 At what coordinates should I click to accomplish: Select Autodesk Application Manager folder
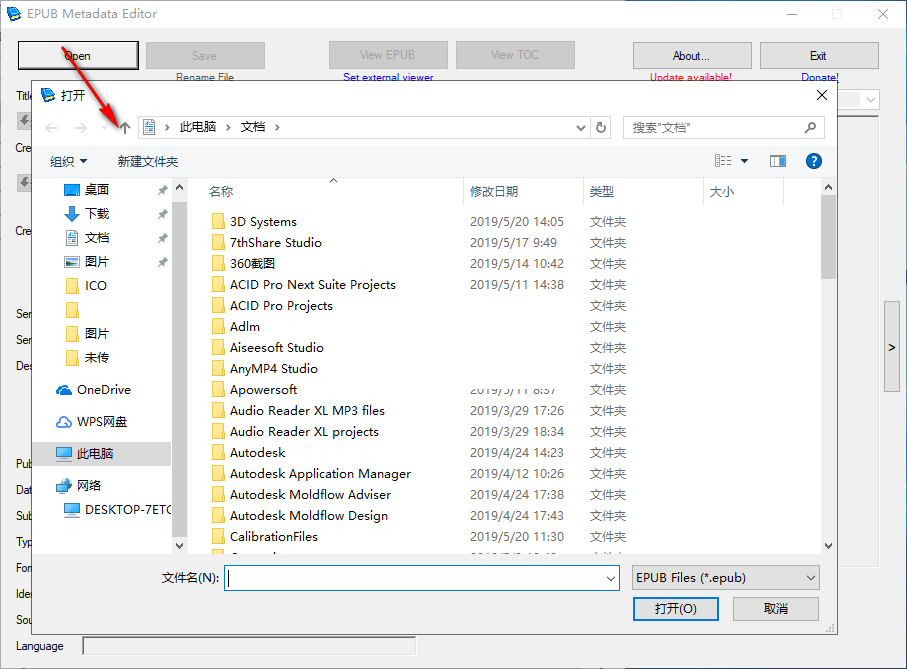[x=320, y=474]
